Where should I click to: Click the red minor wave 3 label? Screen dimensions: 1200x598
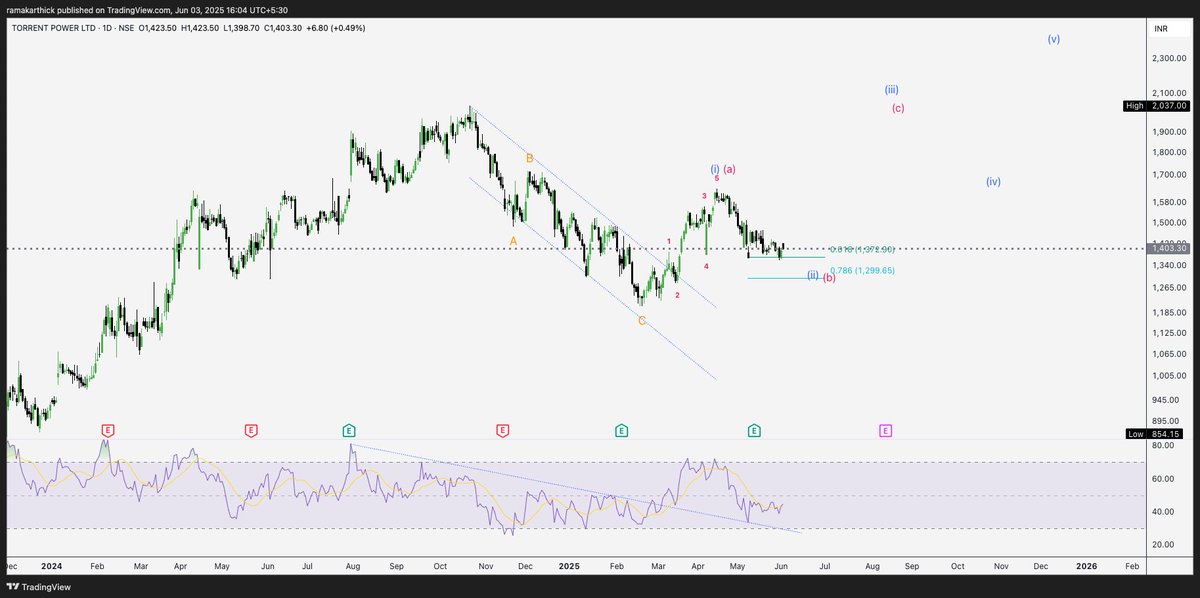coord(704,196)
